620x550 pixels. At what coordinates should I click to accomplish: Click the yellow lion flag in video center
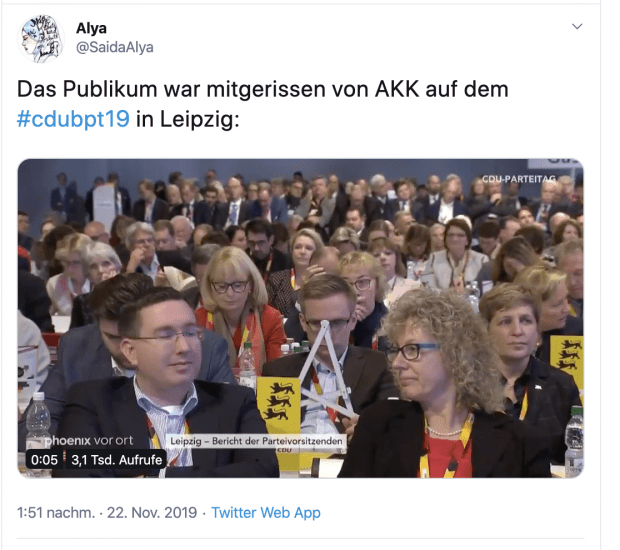(278, 404)
